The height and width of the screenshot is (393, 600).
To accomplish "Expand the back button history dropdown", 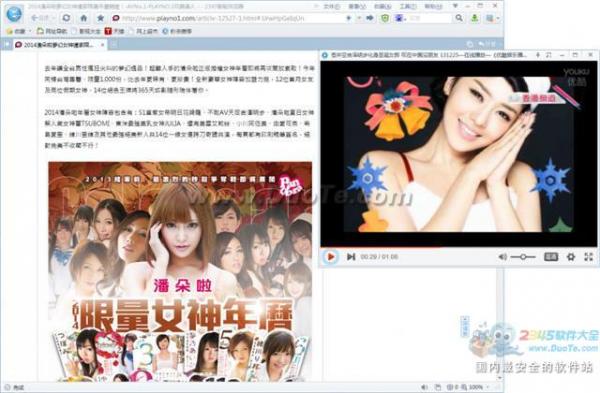I will pyautogui.click(x=53, y=18).
